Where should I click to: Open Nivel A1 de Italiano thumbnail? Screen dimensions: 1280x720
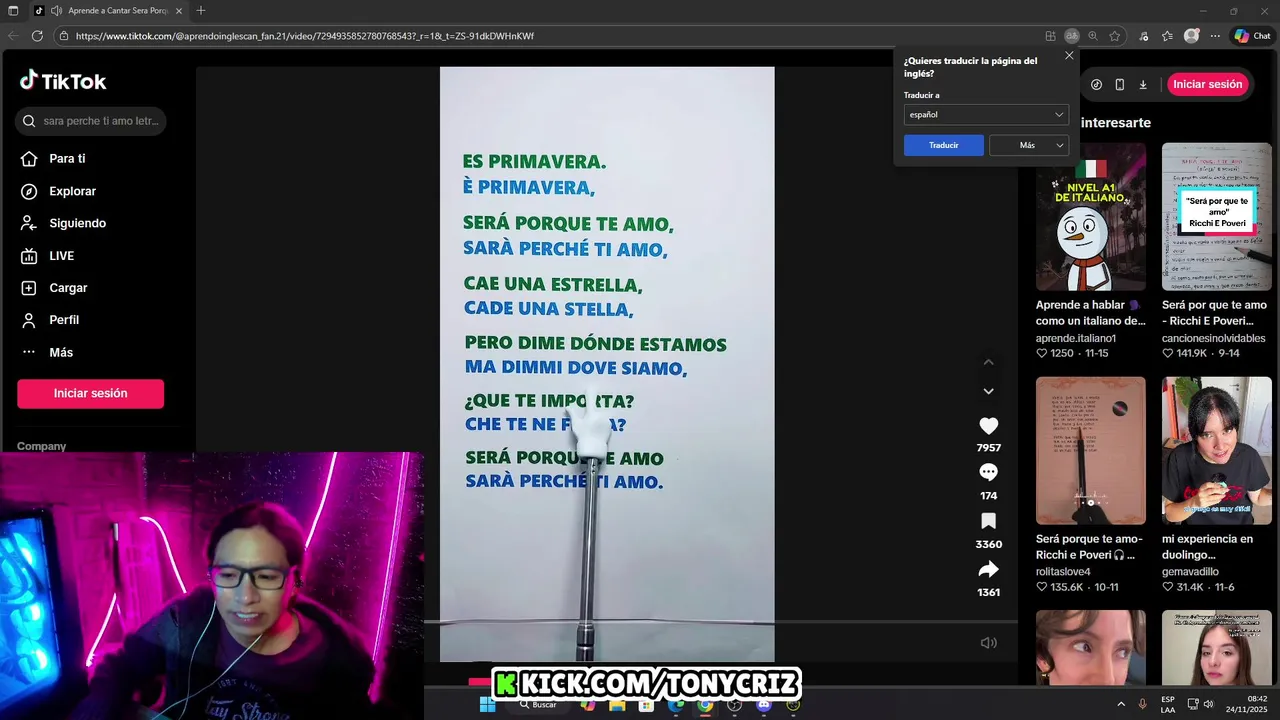click(1090, 216)
